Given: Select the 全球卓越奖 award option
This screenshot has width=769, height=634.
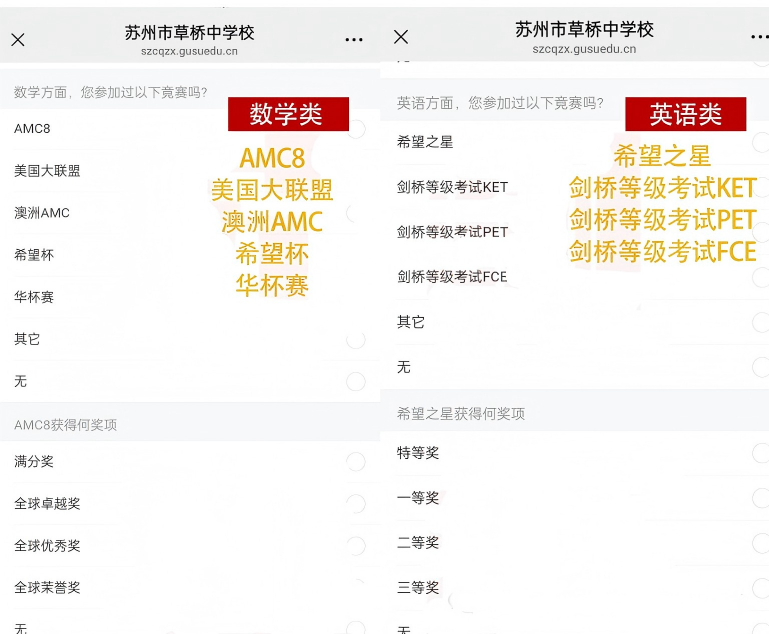Looking at the screenshot, I should (x=356, y=503).
